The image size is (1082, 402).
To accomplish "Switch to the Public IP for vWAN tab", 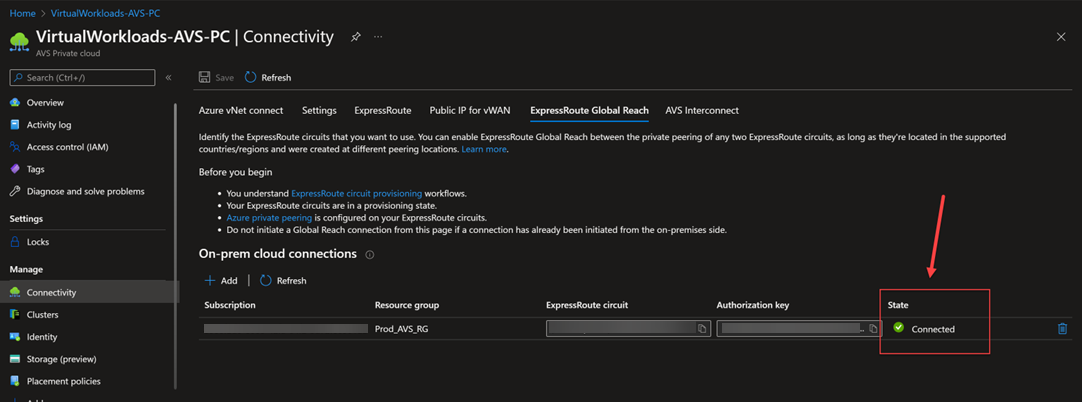I will 471,110.
